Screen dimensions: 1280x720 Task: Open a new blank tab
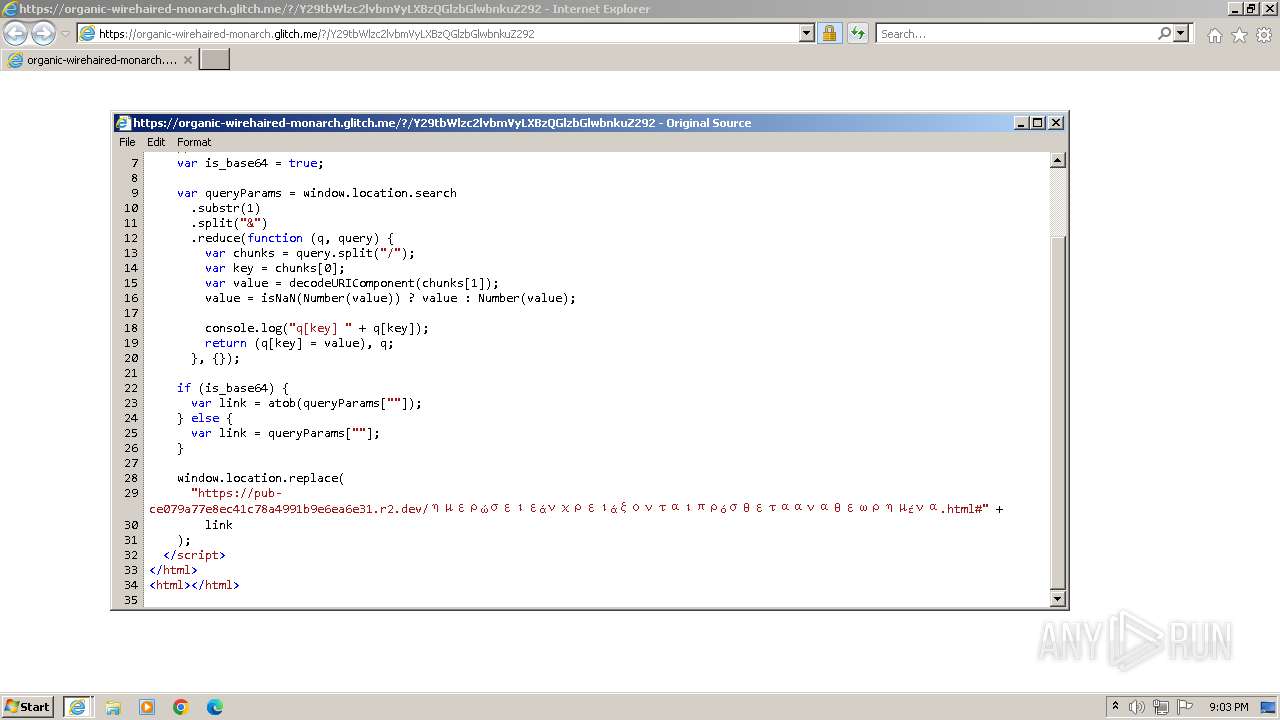tap(215, 60)
